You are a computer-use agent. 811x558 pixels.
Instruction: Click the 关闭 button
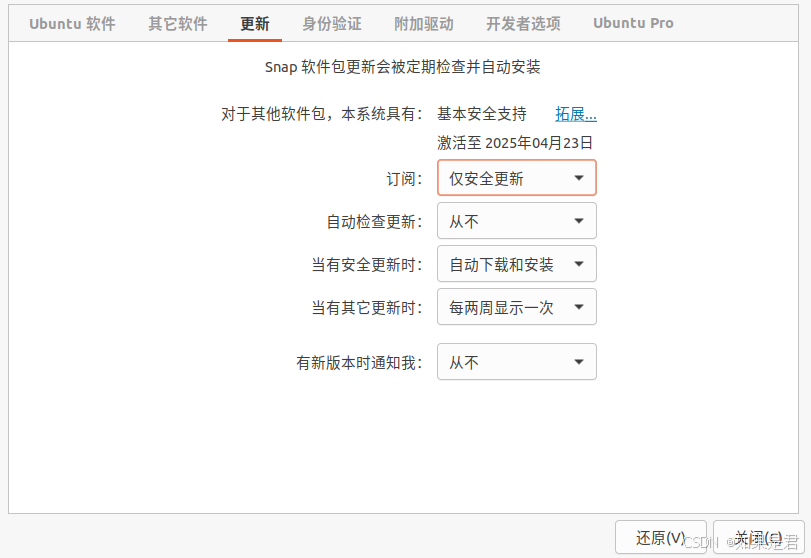tap(758, 538)
